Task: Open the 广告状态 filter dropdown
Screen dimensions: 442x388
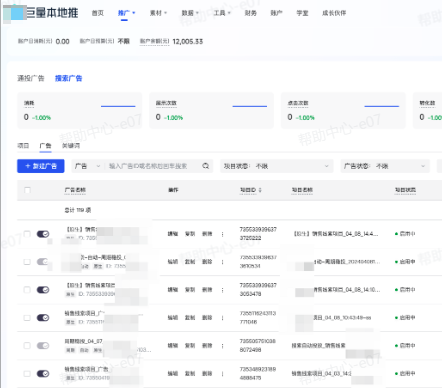Action: click(385, 166)
